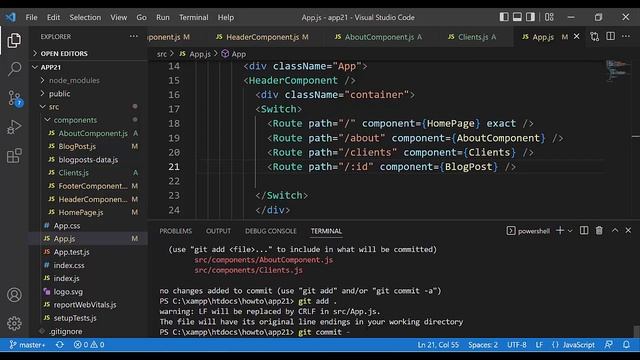This screenshot has width=640, height=360.
Task: Switch to the HeaderComponent.js tab
Action: [262, 37]
